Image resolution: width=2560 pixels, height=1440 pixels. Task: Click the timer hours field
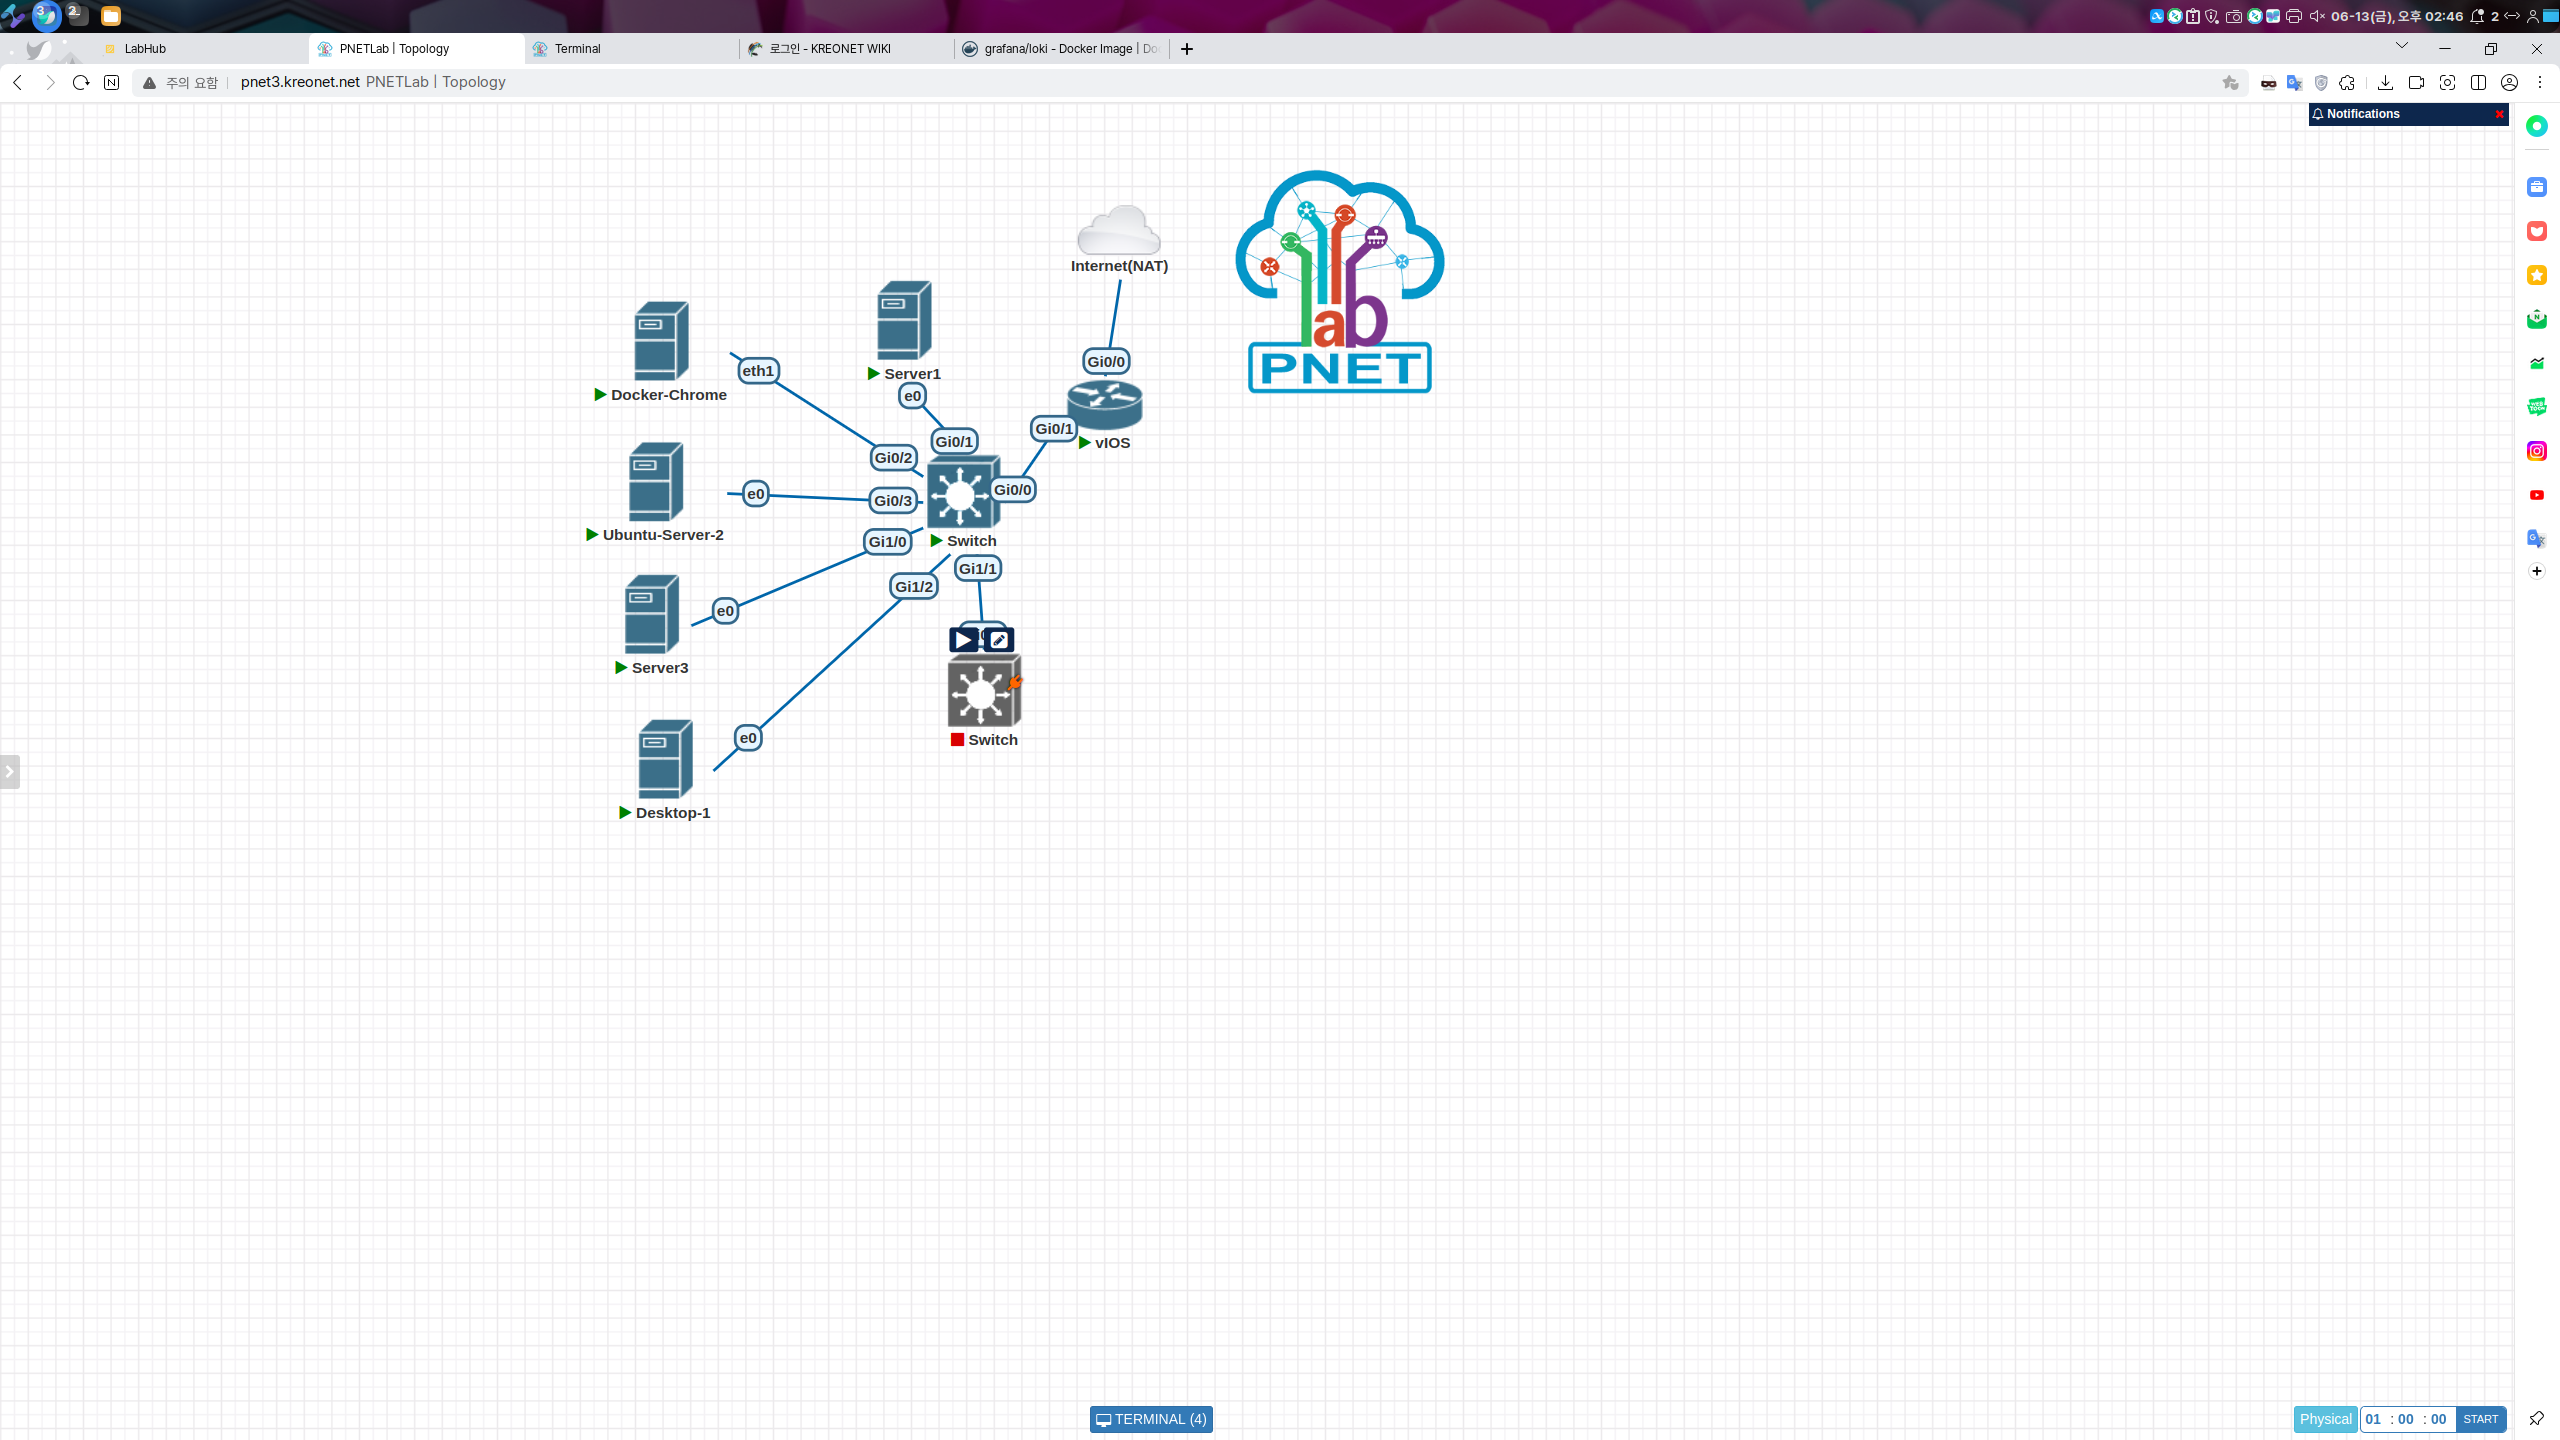click(x=2373, y=1419)
